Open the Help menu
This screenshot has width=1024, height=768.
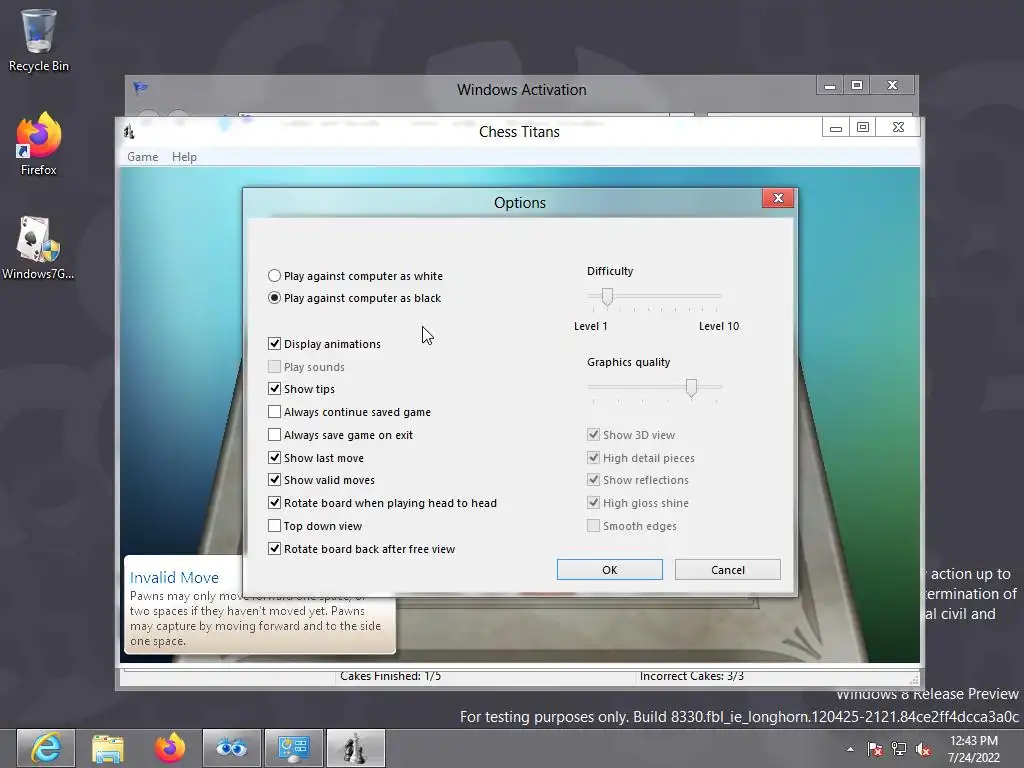184,157
